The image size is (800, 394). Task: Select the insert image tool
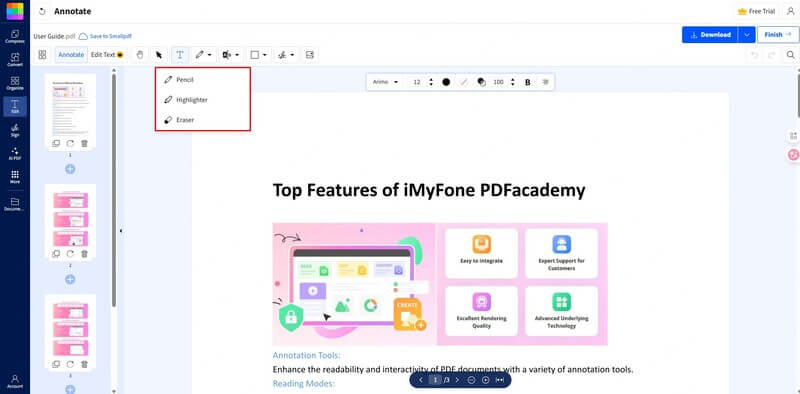pyautogui.click(x=310, y=55)
